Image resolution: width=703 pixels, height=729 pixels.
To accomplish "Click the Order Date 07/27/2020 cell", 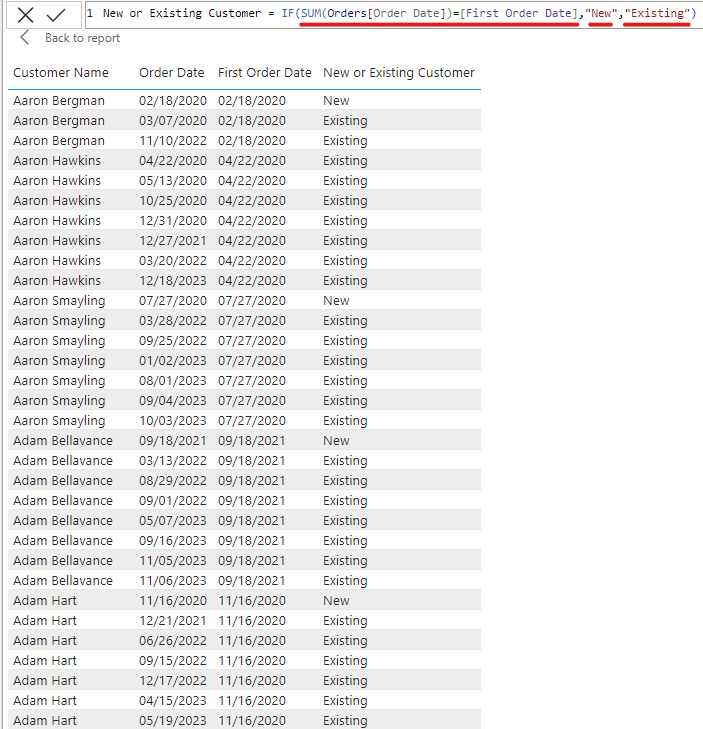I will (x=172, y=301).
